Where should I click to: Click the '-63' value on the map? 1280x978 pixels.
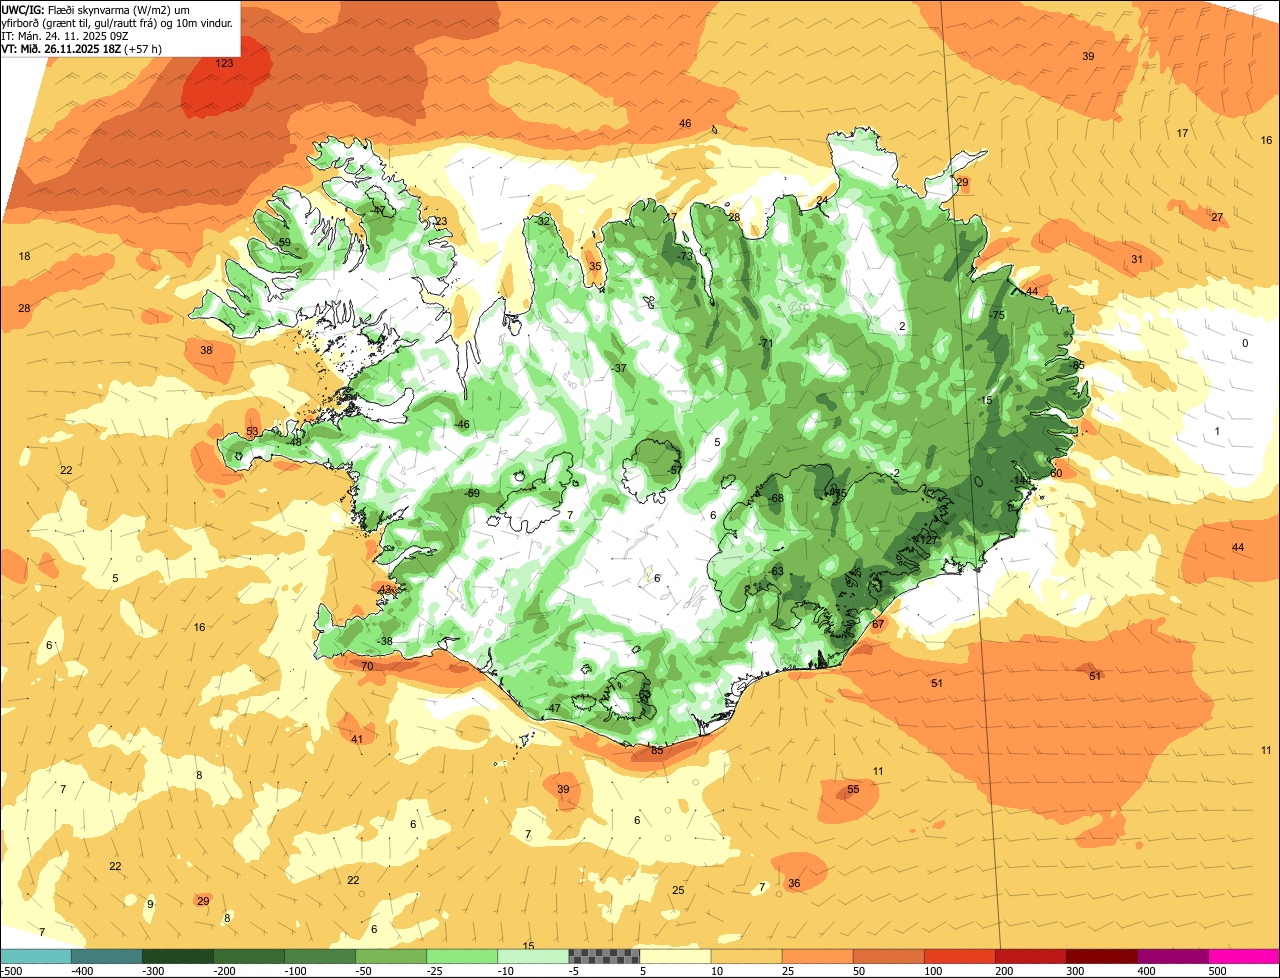point(775,571)
